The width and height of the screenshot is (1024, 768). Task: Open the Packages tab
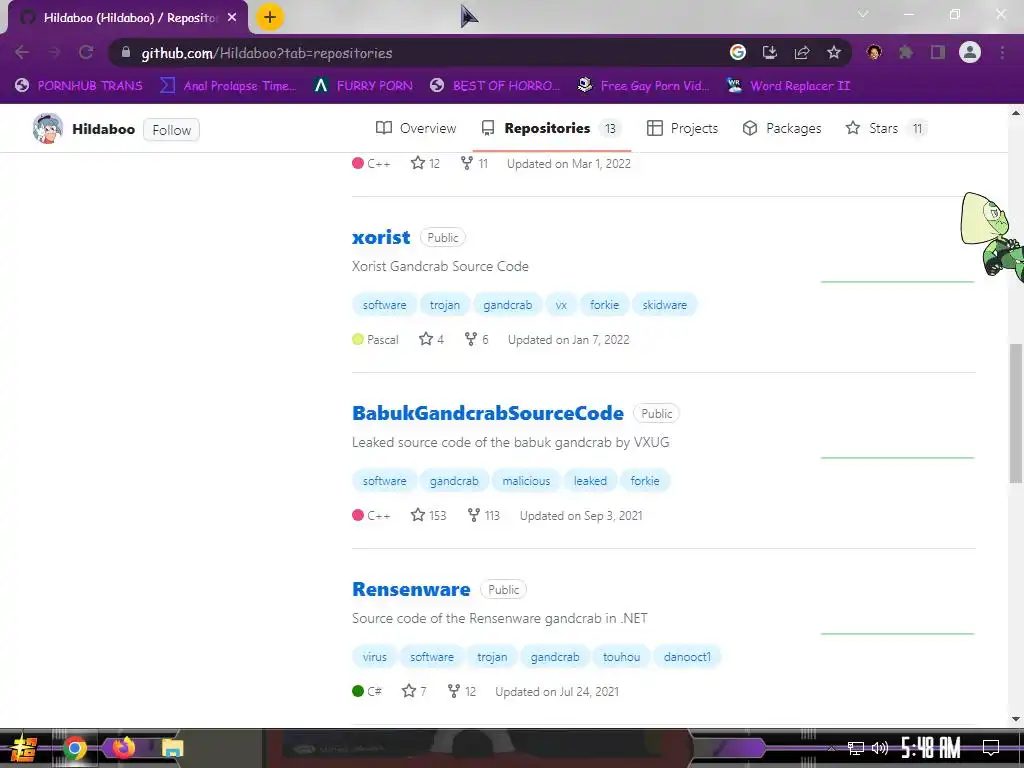tap(782, 128)
